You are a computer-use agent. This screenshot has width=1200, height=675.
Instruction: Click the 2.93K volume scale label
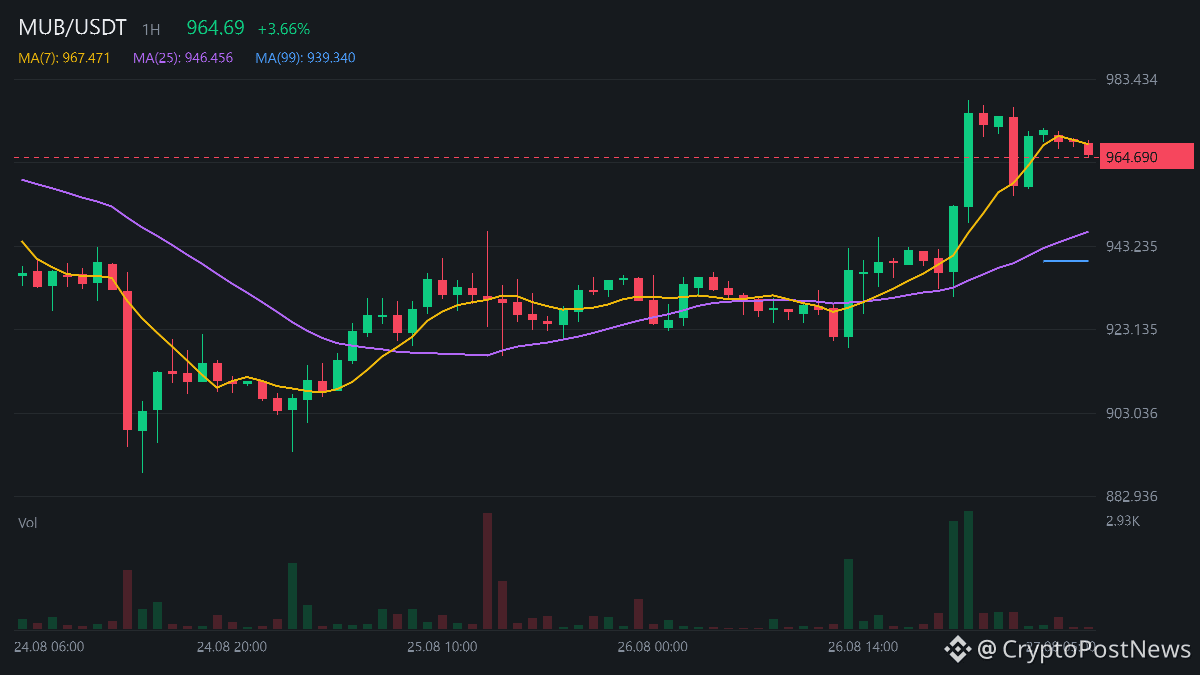click(x=1123, y=521)
